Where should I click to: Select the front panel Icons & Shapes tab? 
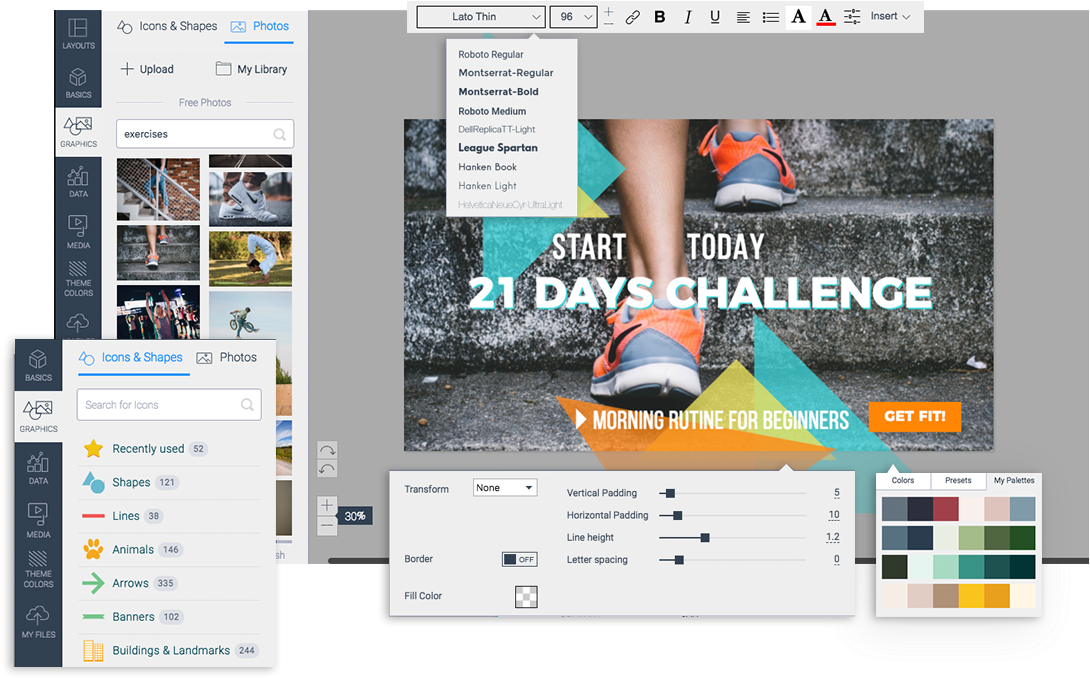coord(131,357)
